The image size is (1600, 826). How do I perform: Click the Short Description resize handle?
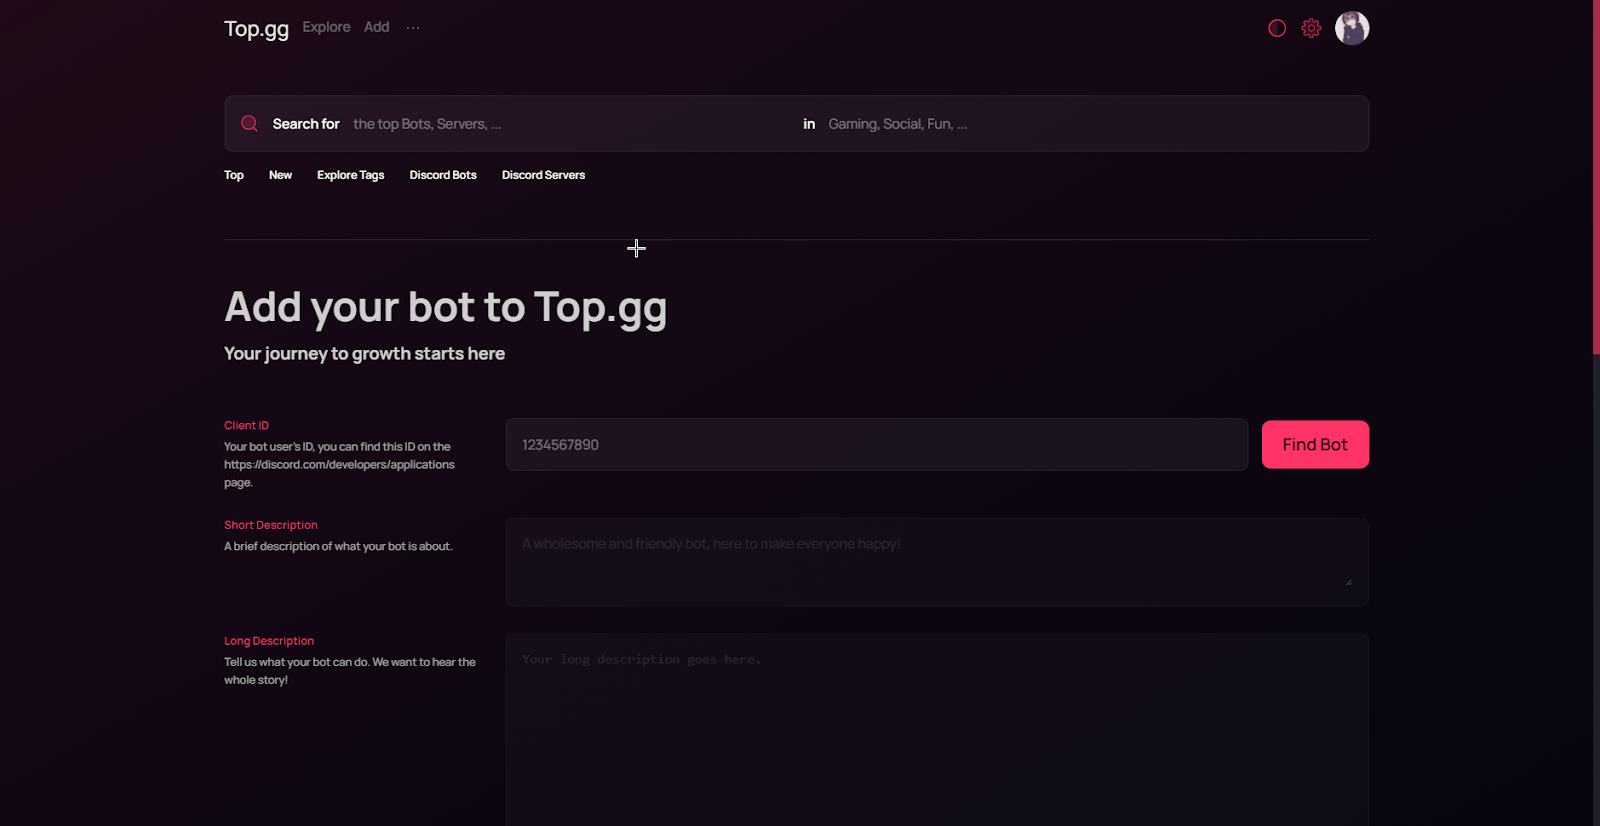[x=1348, y=581]
